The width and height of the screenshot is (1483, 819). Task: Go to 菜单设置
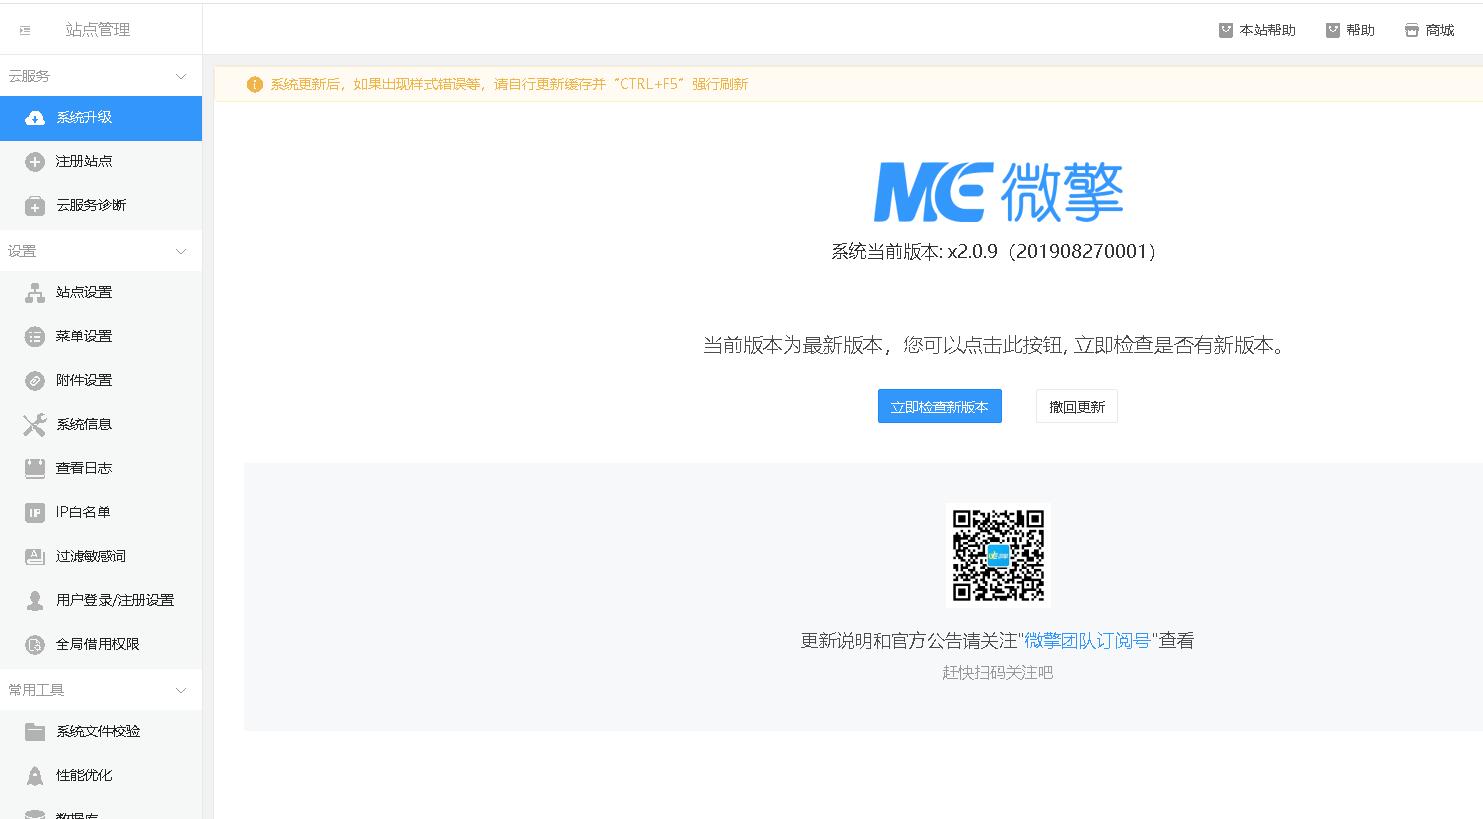[x=101, y=337]
